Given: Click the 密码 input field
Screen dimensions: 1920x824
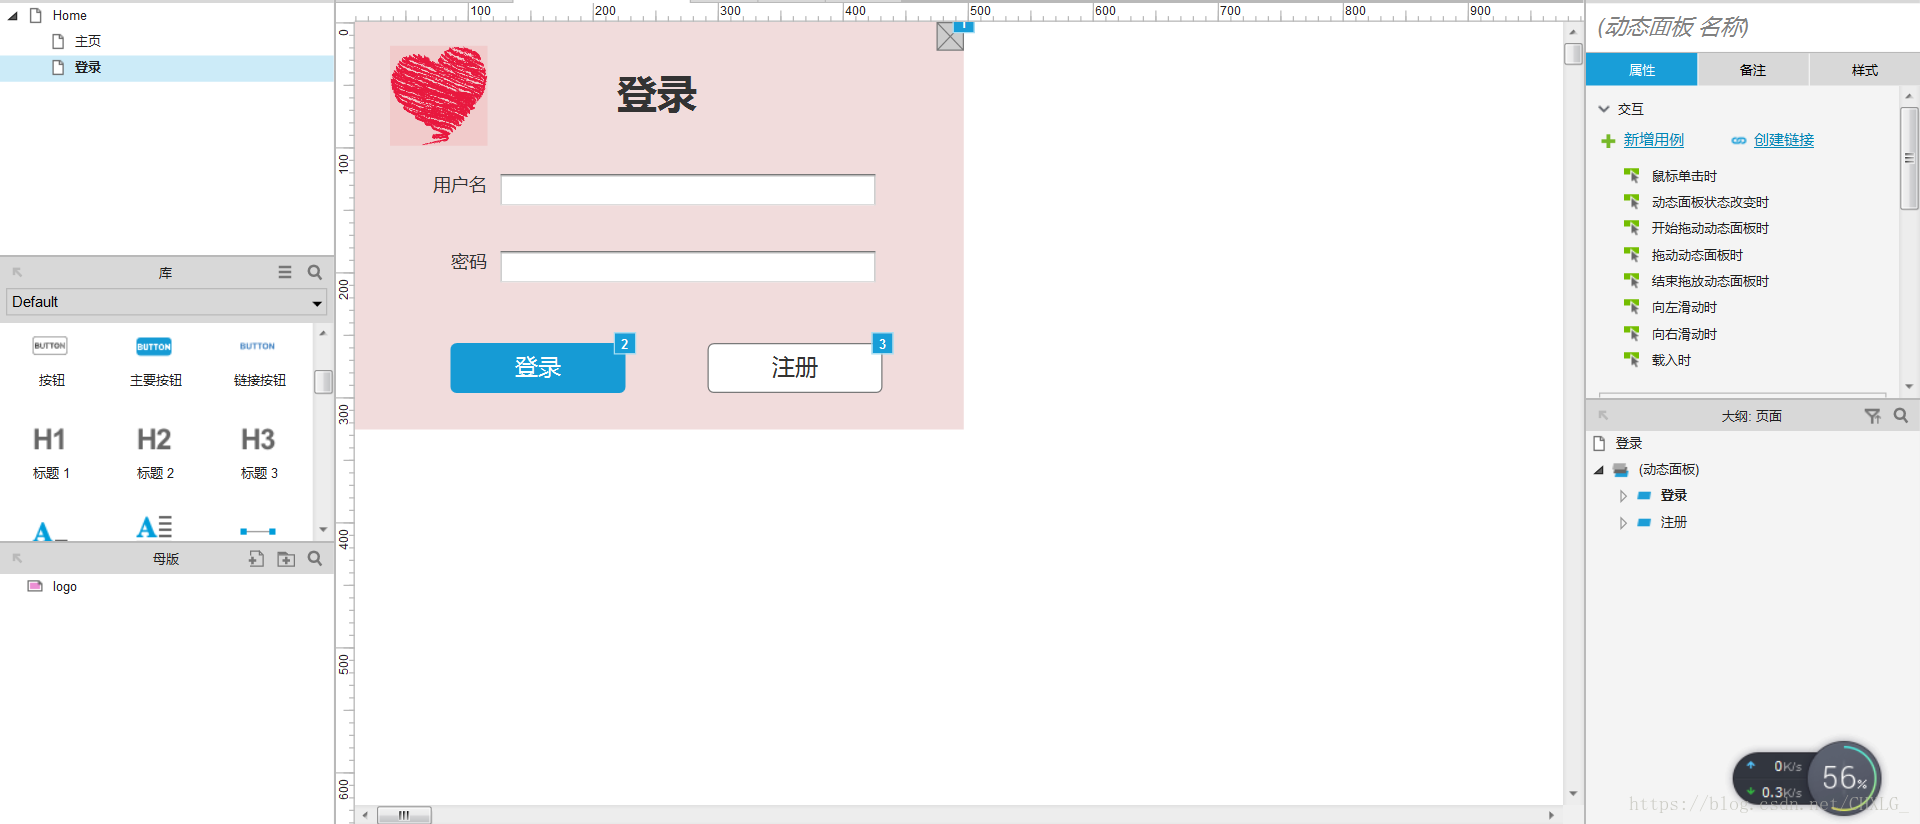Looking at the screenshot, I should 688,267.
